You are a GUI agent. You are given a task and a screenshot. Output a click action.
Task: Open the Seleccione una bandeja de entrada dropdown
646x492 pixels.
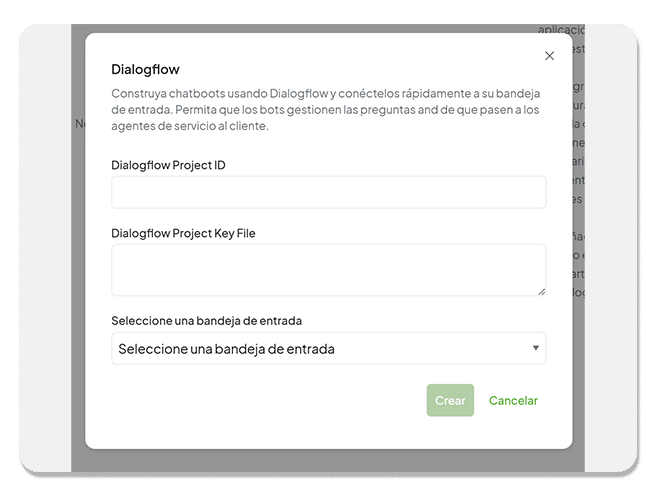coord(328,349)
